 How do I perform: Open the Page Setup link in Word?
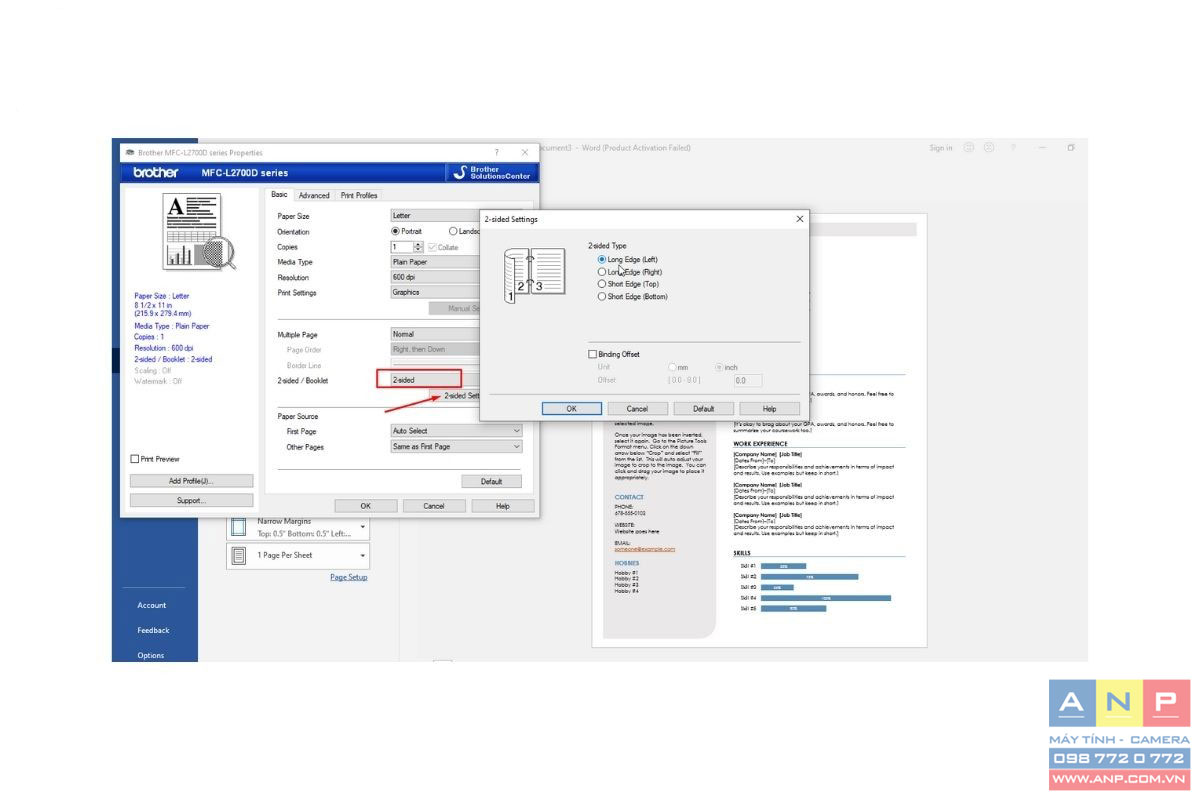349,577
